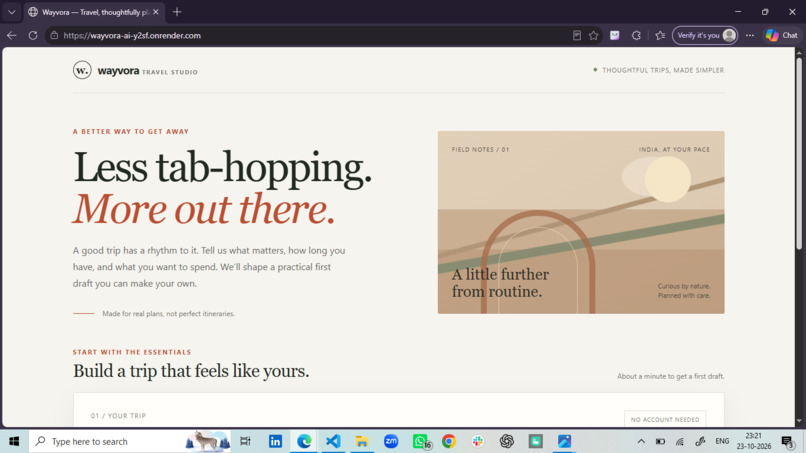Open the favorites list icon
Screen dimensions: 806x453
pos(660,35)
